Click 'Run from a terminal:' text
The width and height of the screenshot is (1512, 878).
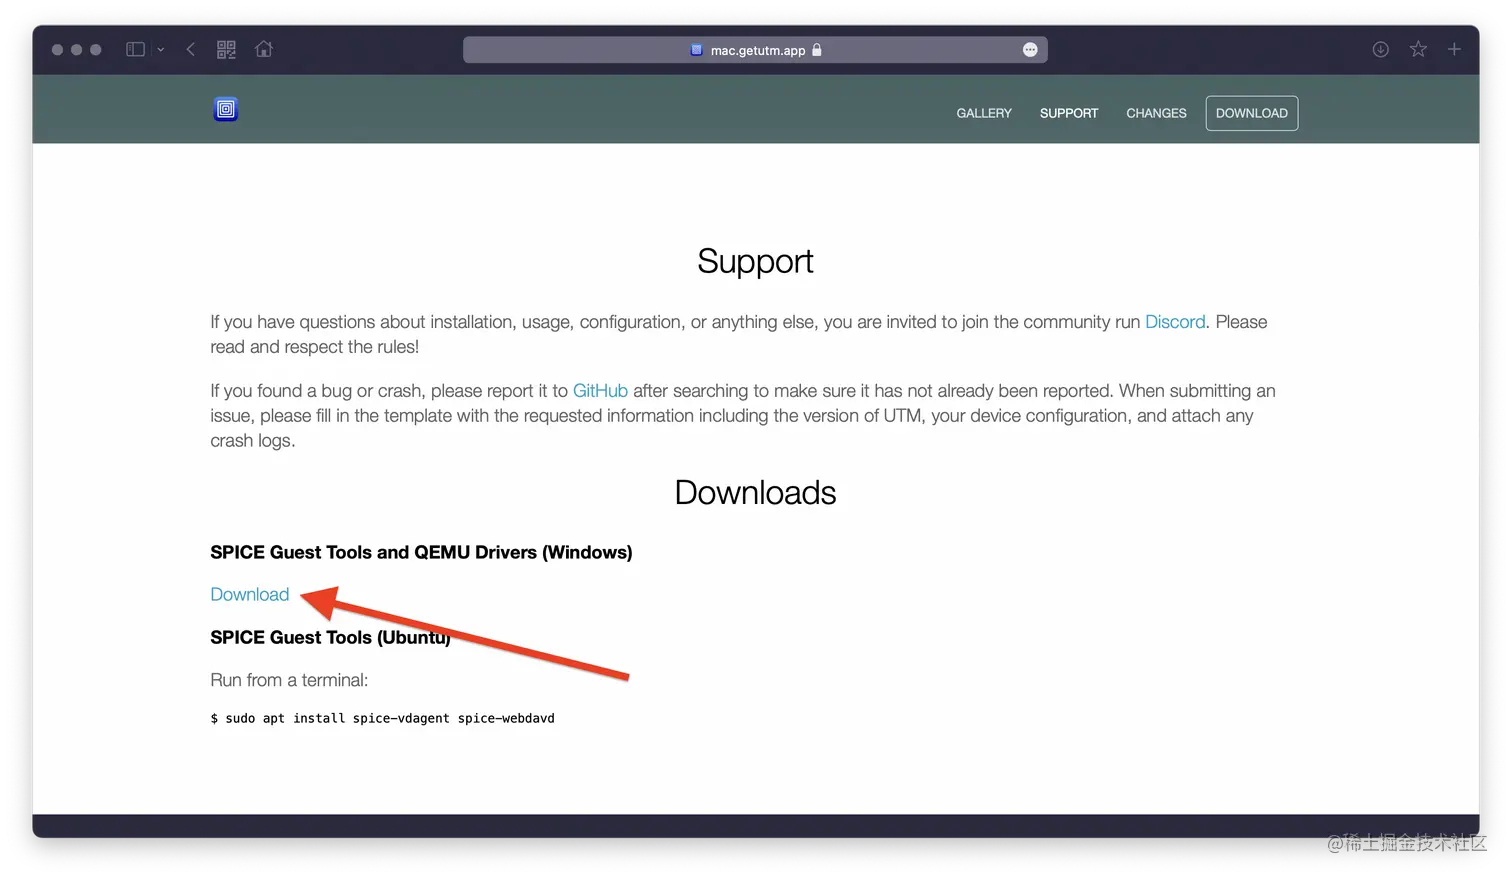coord(289,680)
